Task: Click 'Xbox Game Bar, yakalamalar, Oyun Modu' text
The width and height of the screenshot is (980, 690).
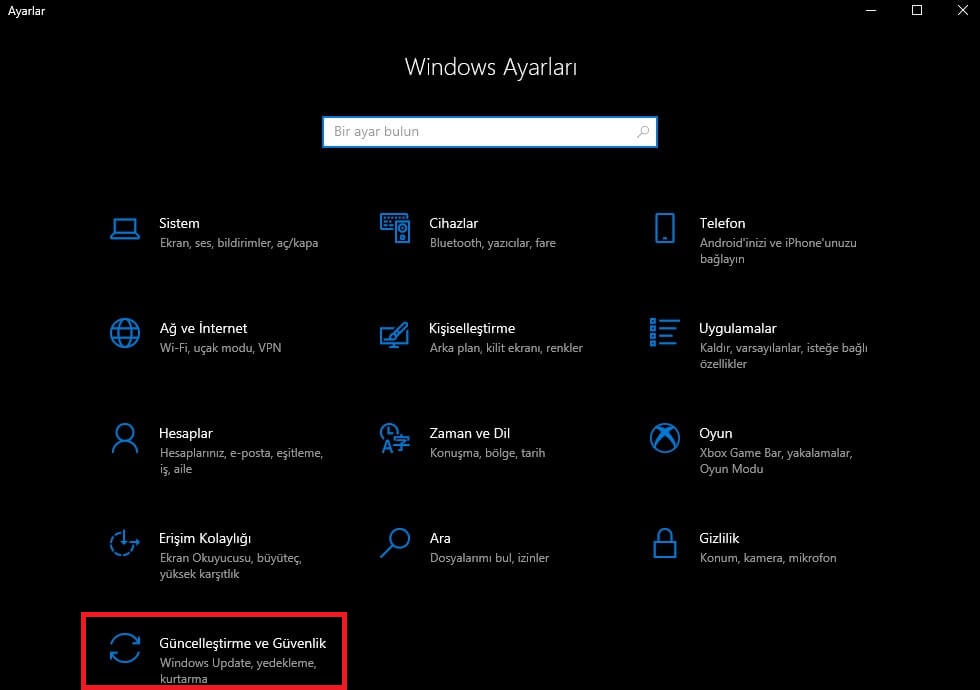Action: [x=776, y=461]
